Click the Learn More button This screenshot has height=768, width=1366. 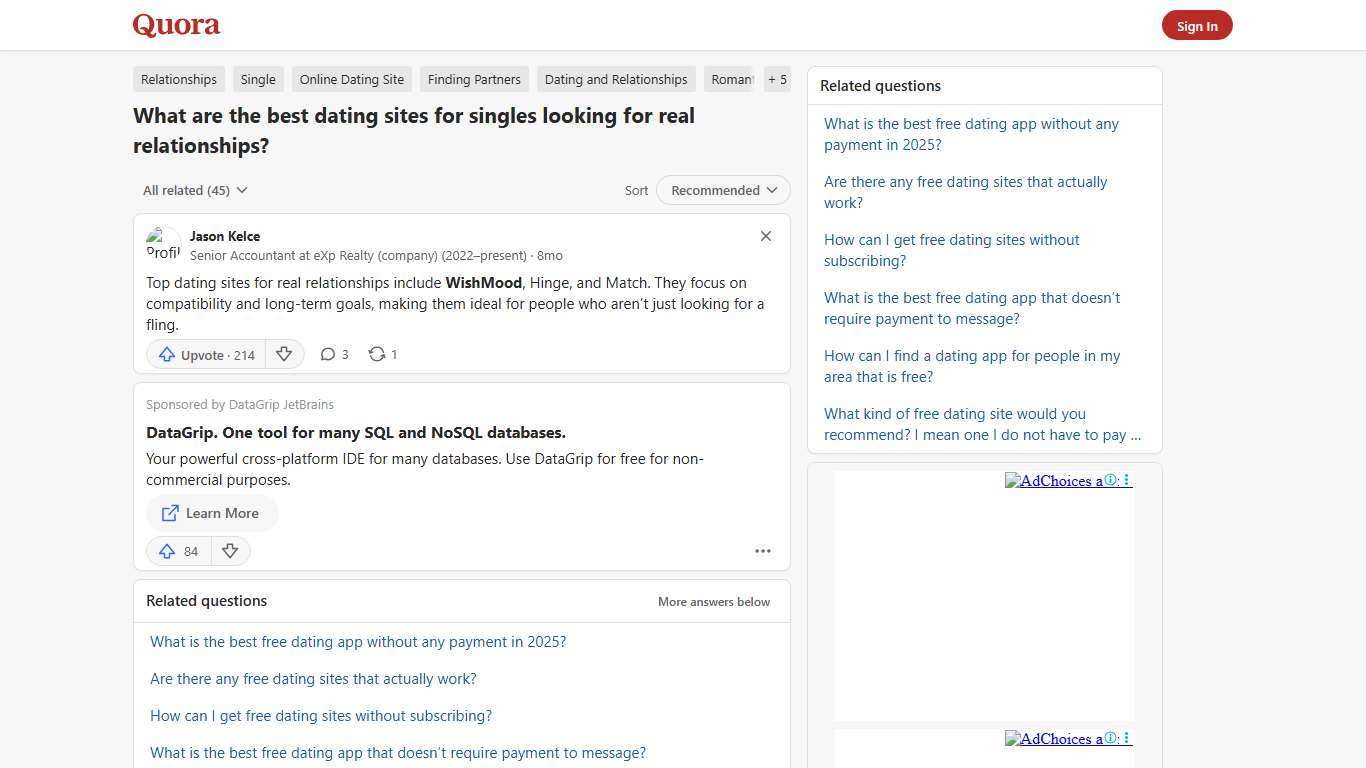(211, 513)
